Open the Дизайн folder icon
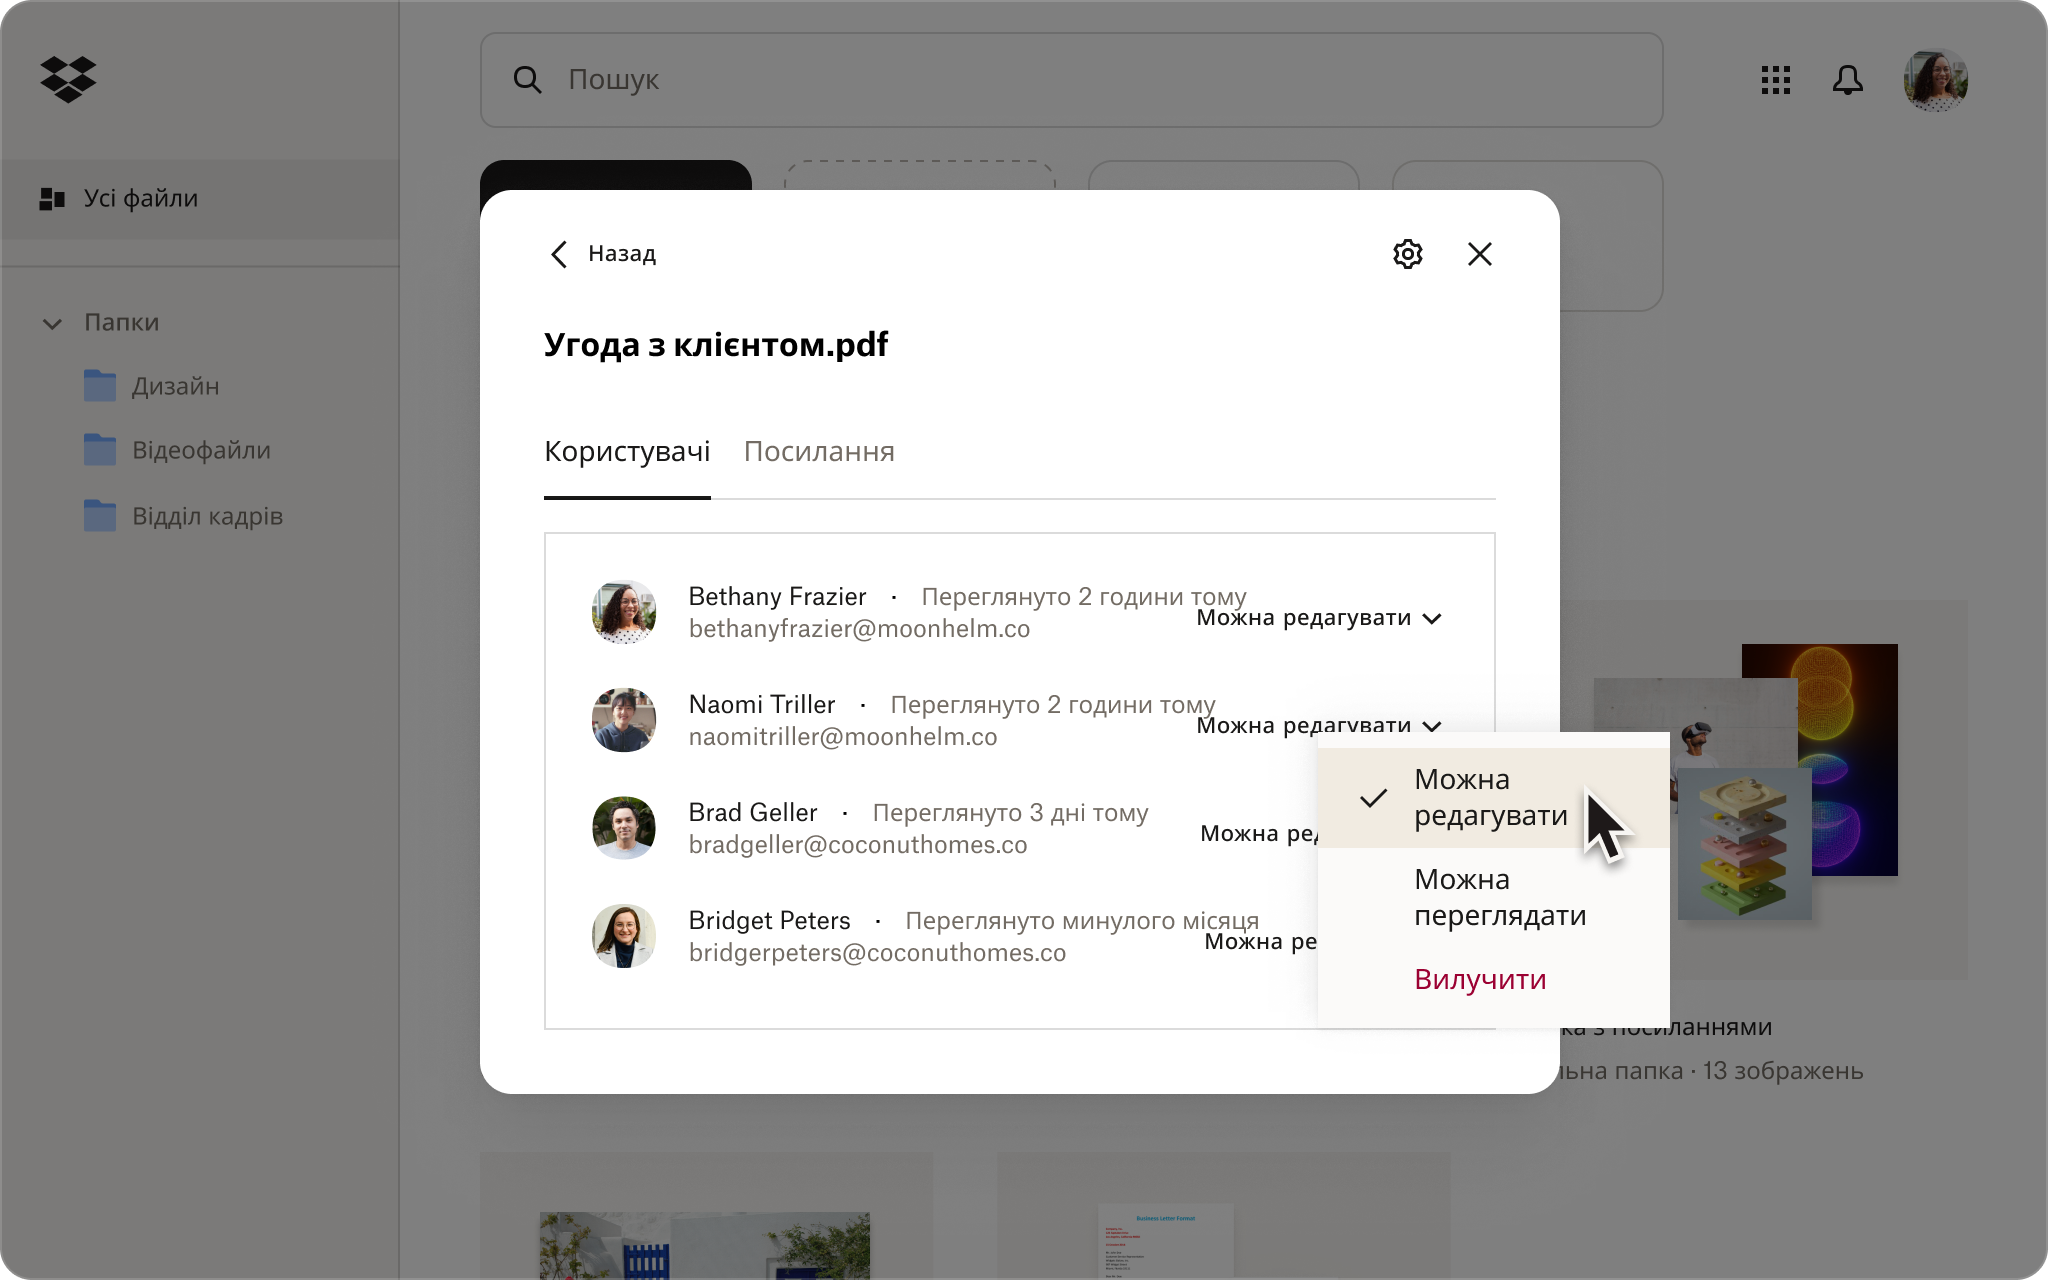The image size is (2048, 1280). [x=101, y=386]
